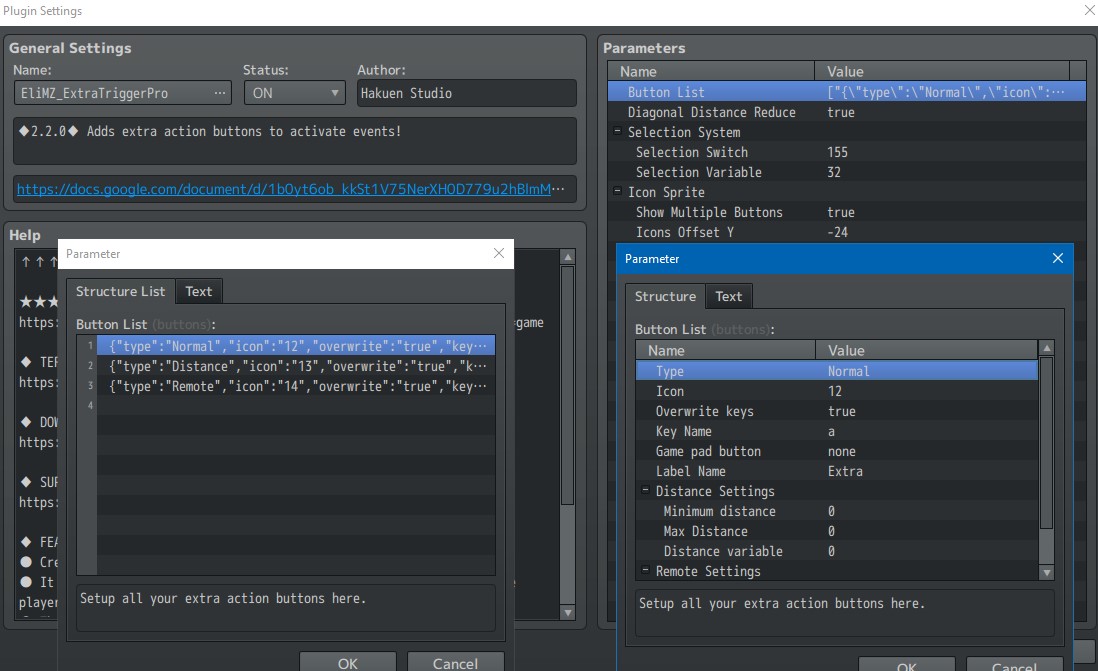
Task: Switch to Text tab in blue Parameter dialog
Action: tap(728, 296)
